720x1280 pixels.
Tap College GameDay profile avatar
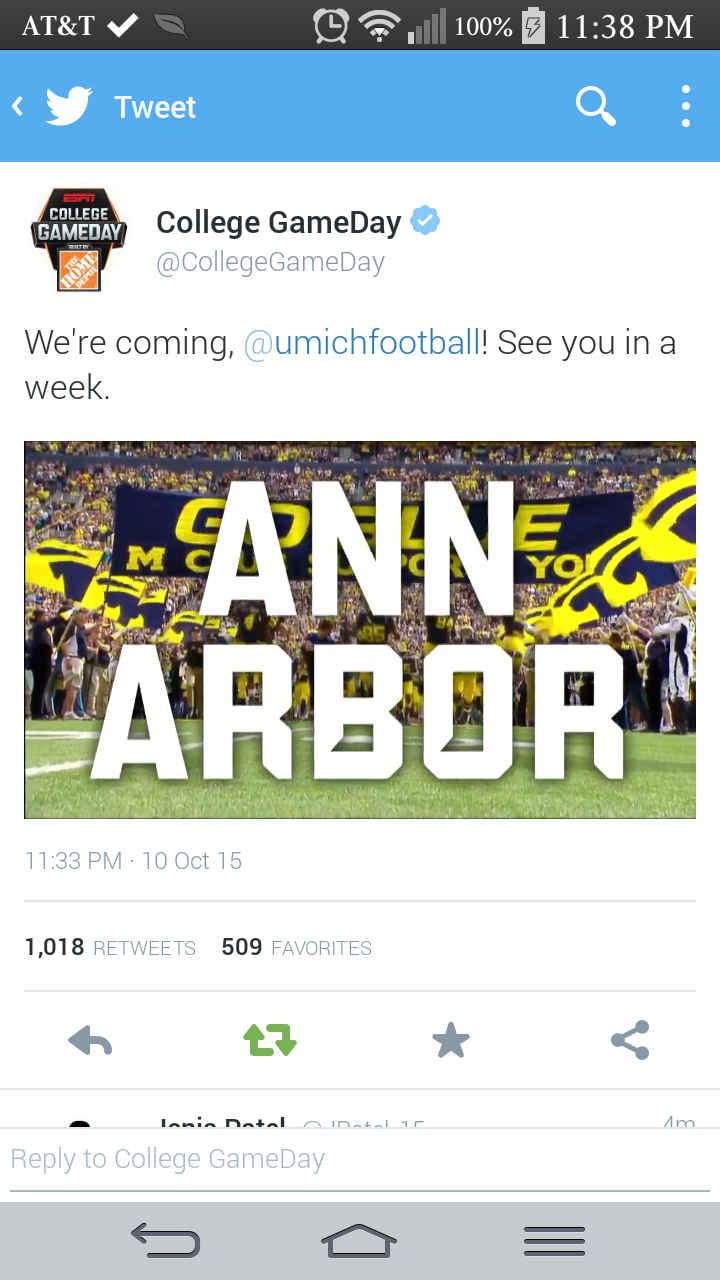78,240
